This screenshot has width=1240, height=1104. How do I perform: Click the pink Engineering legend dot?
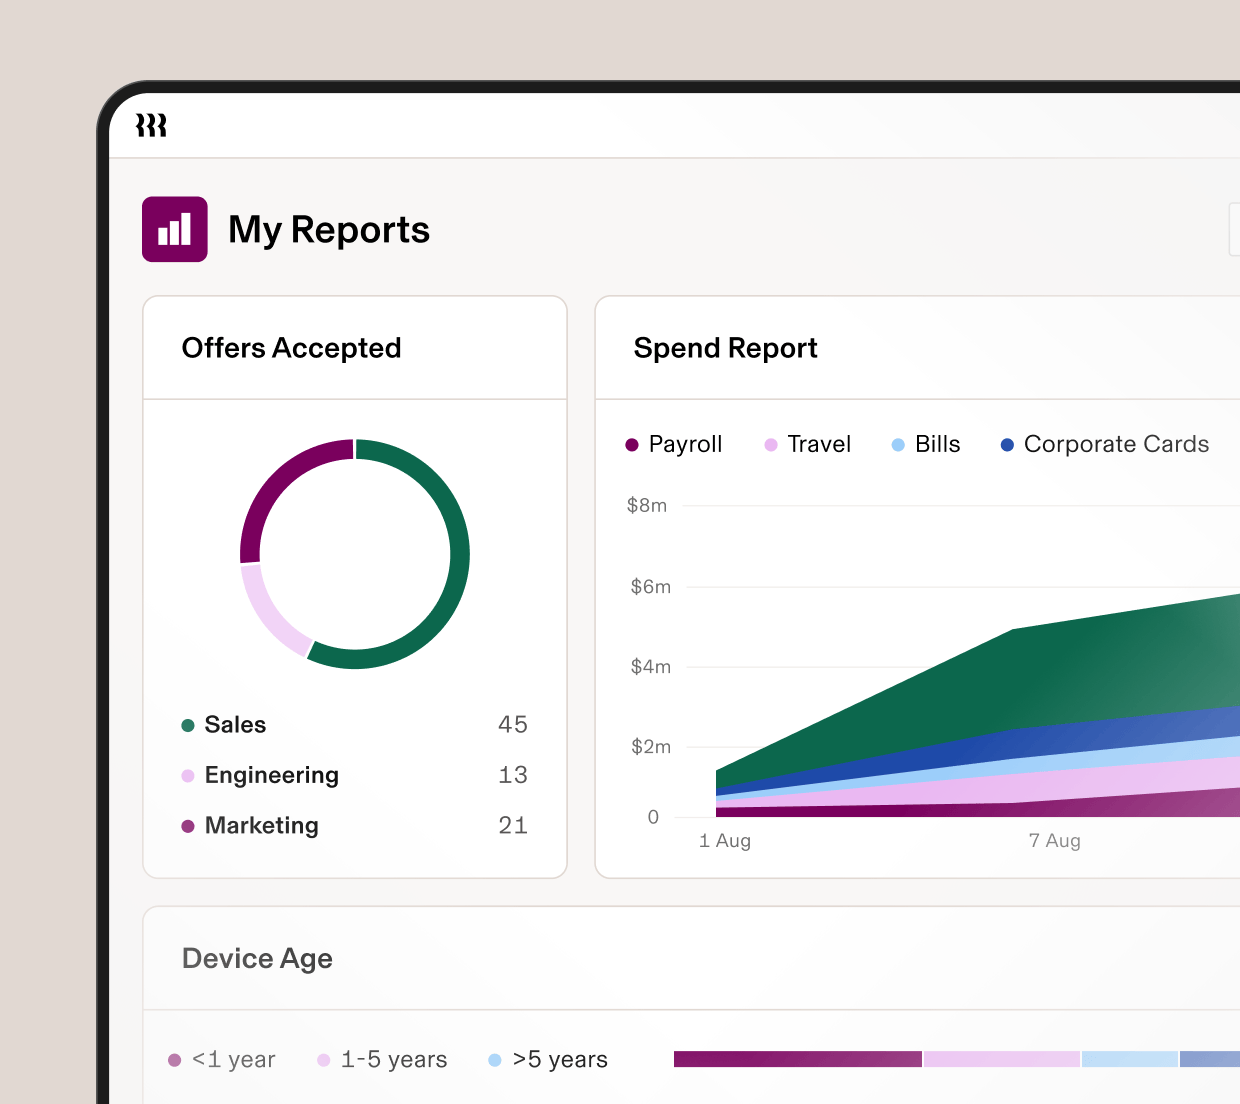click(186, 775)
